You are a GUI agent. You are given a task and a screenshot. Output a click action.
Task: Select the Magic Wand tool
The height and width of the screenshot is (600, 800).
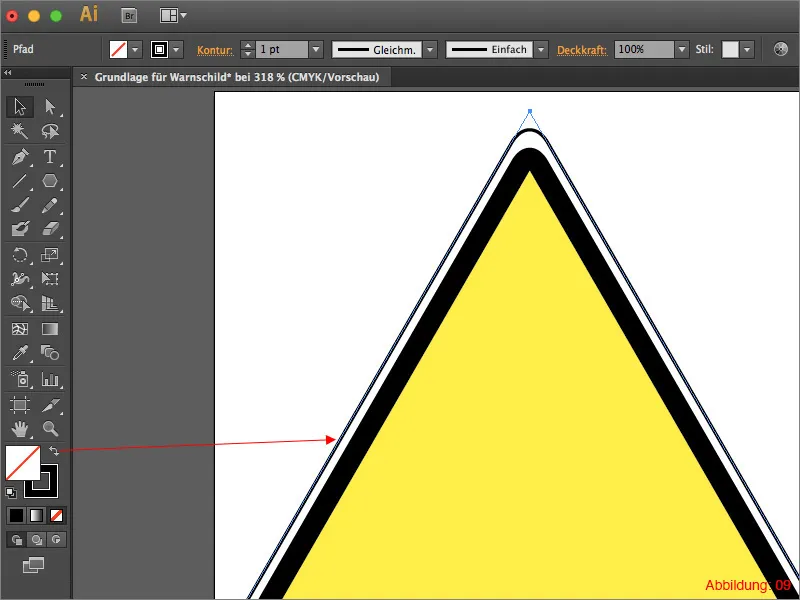20,131
